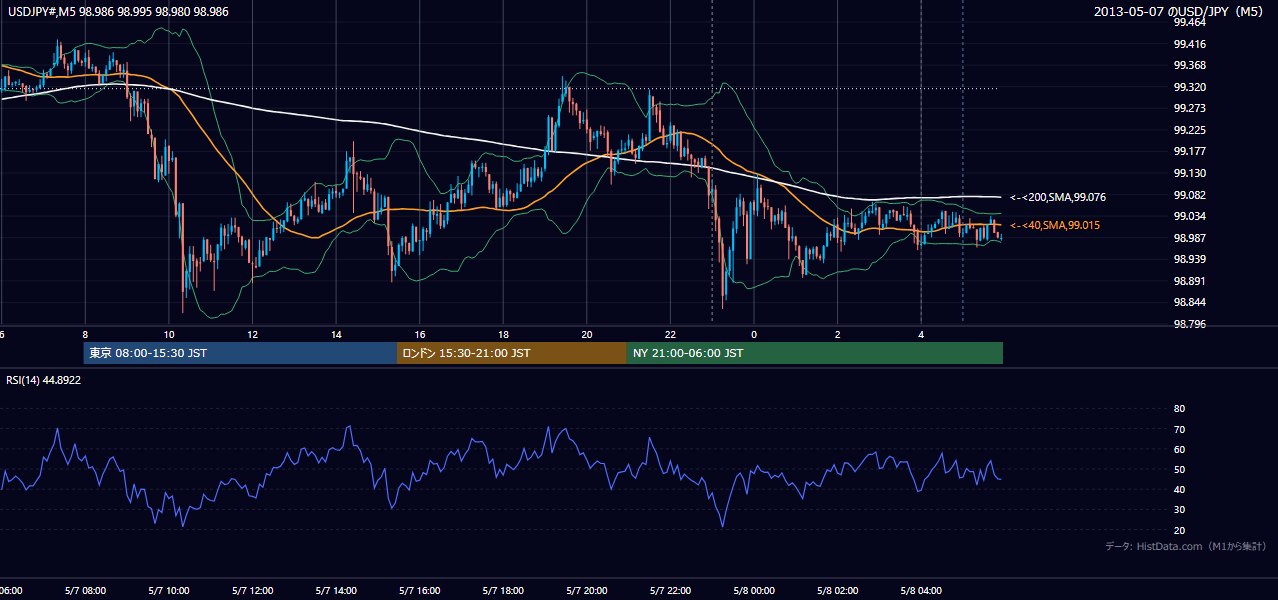This screenshot has height=600, width=1278.
Task: Click the 2013-05-07 USD/JPY (M5) chart title
Action: [1180, 12]
